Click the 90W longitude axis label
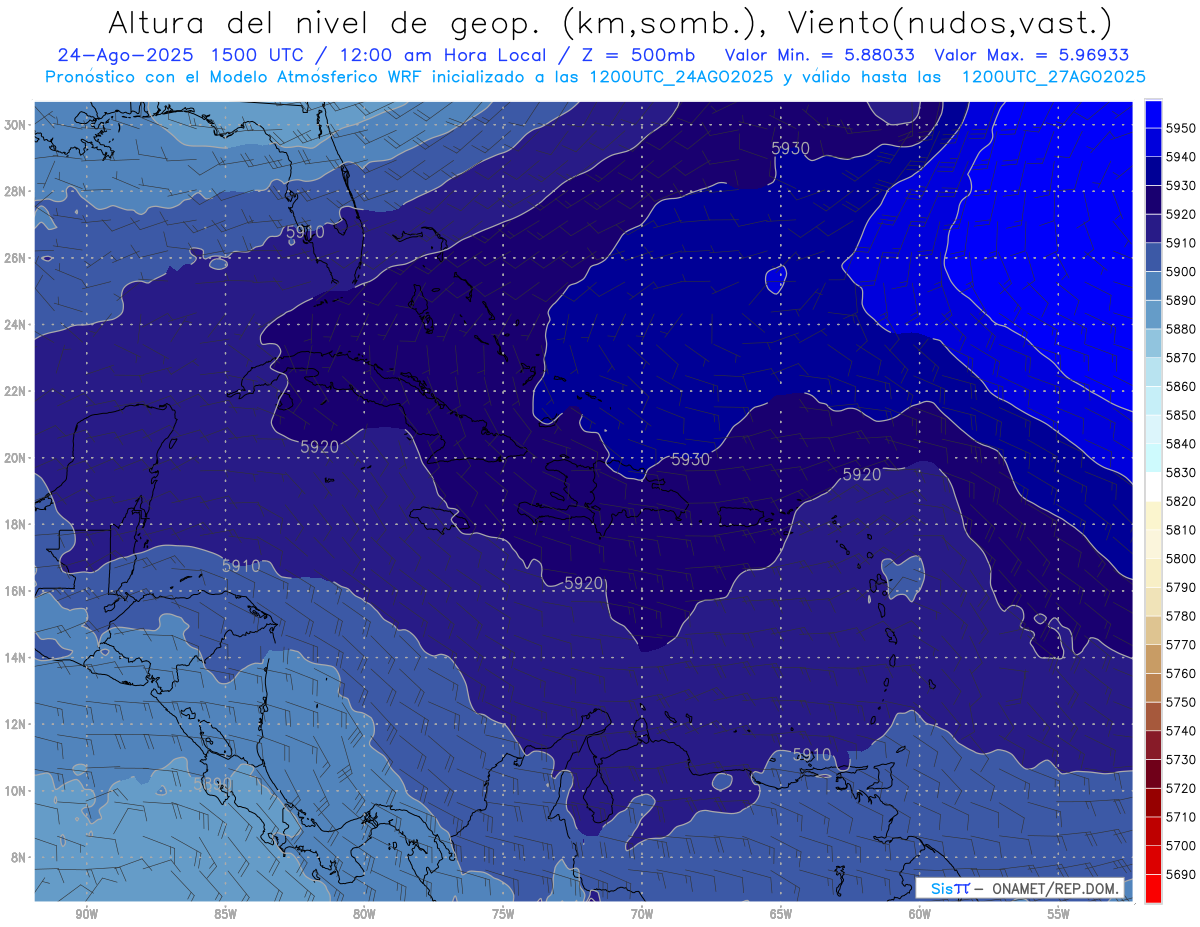 coord(86,914)
